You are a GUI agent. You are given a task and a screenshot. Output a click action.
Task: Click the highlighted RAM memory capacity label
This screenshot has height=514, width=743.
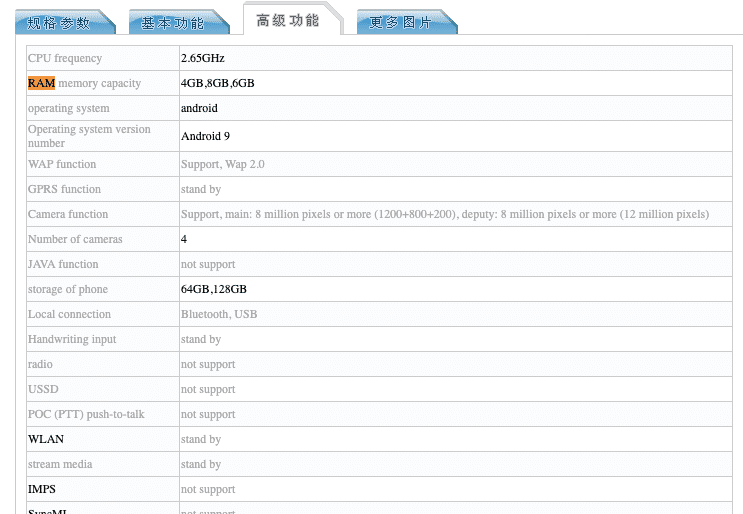(x=84, y=83)
